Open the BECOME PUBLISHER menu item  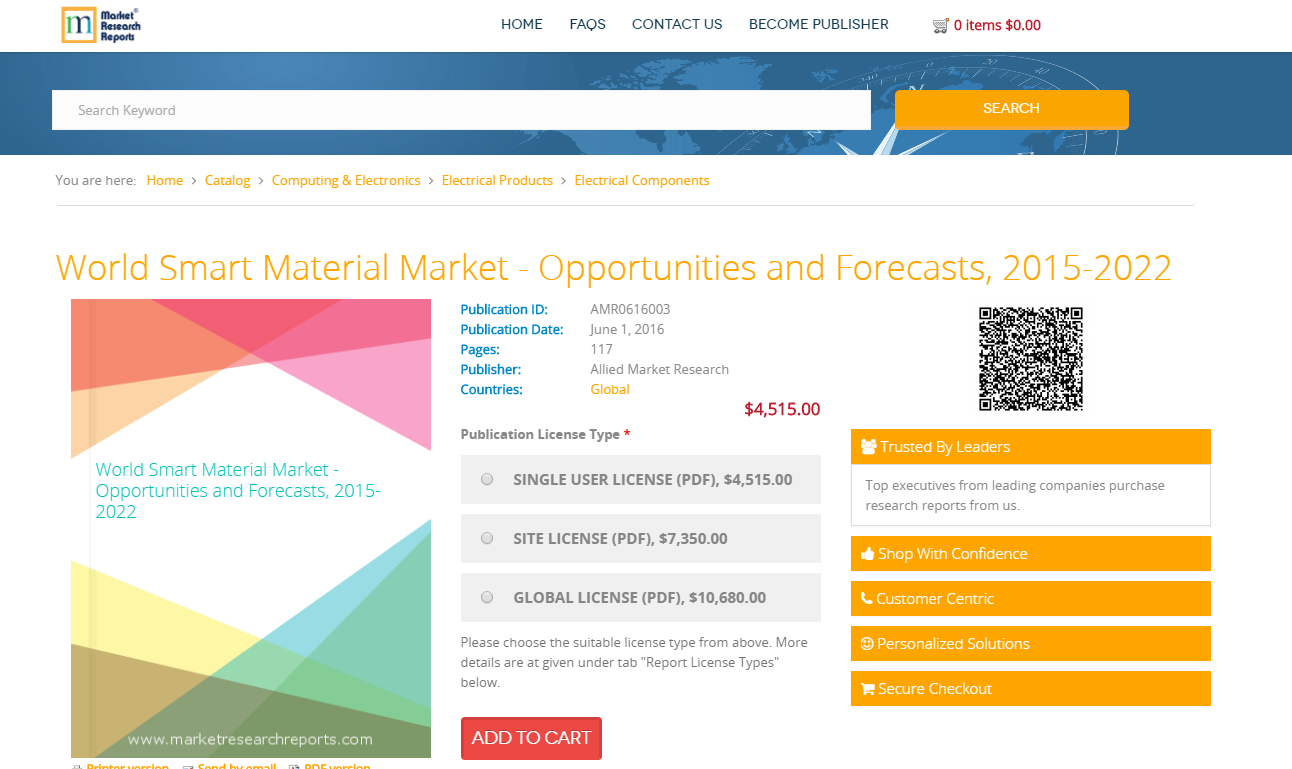[819, 24]
